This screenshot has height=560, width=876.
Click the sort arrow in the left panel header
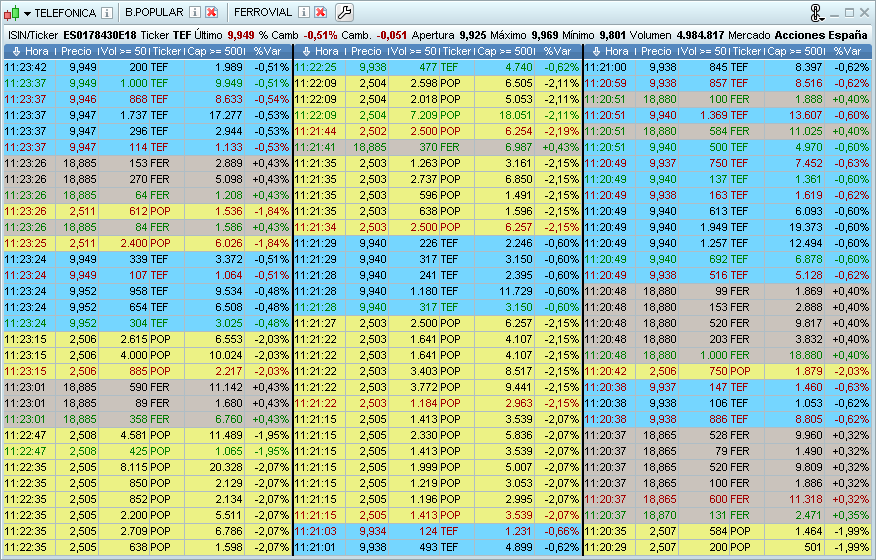click(16, 51)
